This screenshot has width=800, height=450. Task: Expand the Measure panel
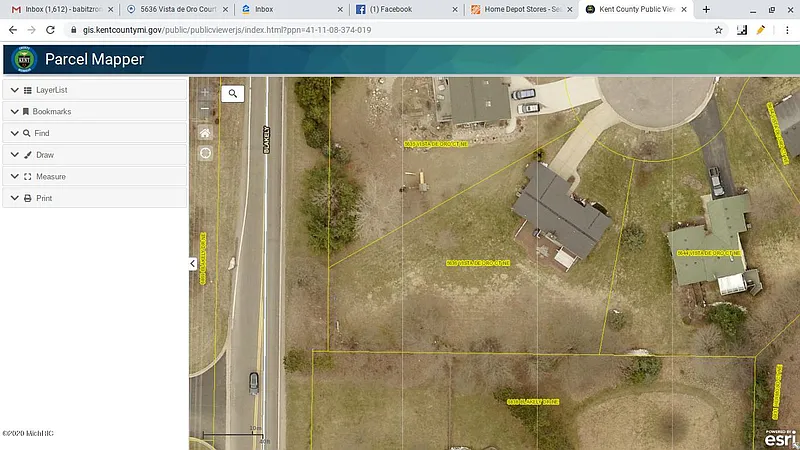click(x=94, y=177)
